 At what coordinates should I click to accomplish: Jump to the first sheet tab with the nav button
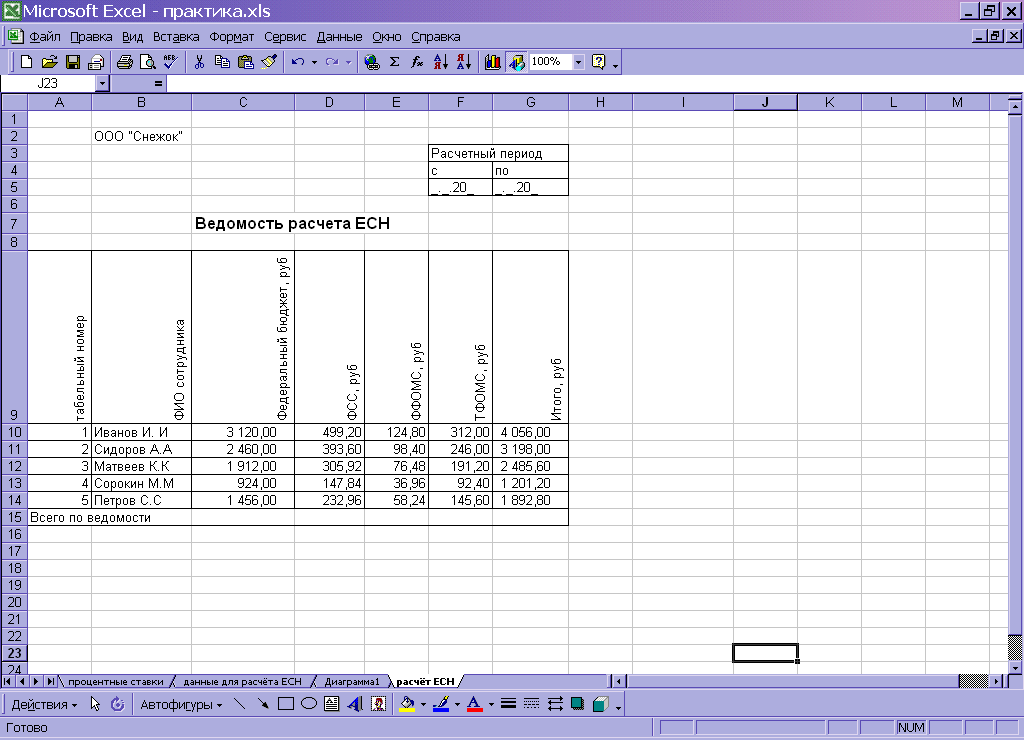pyautogui.click(x=7, y=682)
